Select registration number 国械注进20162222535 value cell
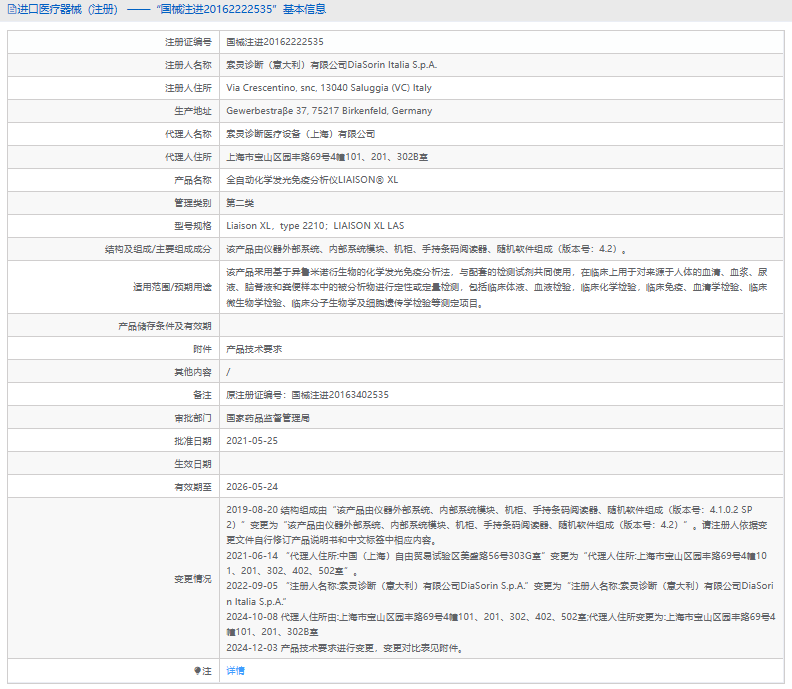 (275, 42)
